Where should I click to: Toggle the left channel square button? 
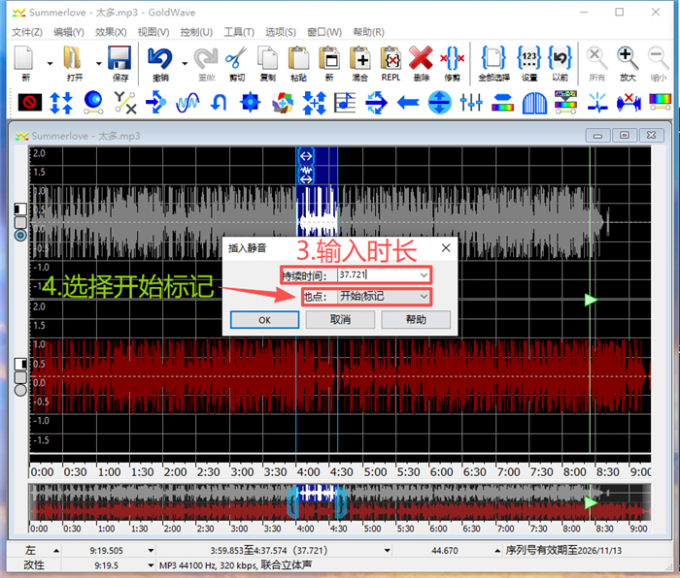pos(21,209)
